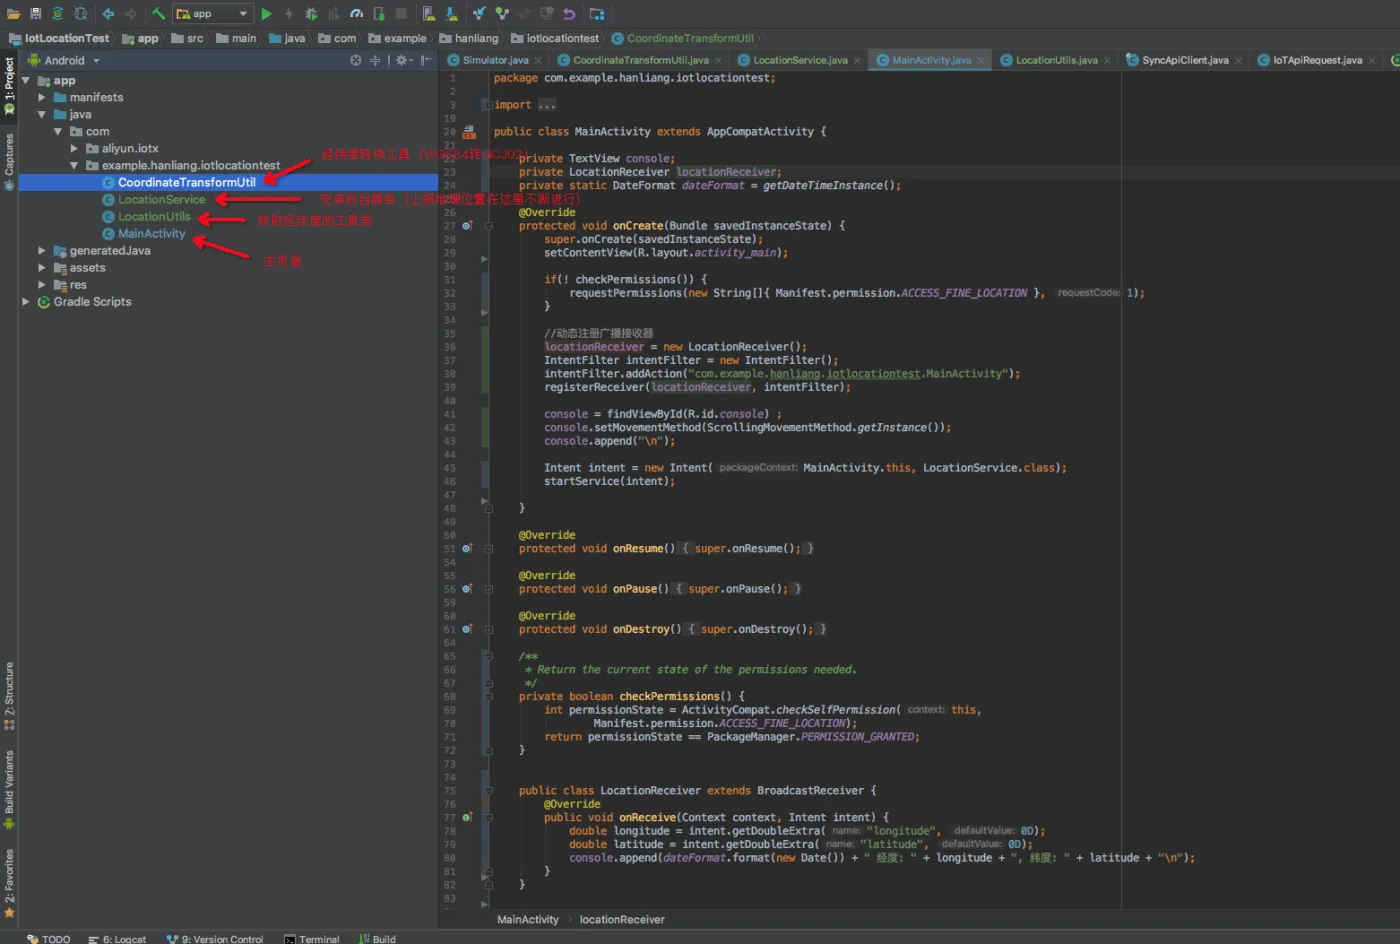Click the back navigation arrow
1400x944 pixels.
(x=108, y=14)
